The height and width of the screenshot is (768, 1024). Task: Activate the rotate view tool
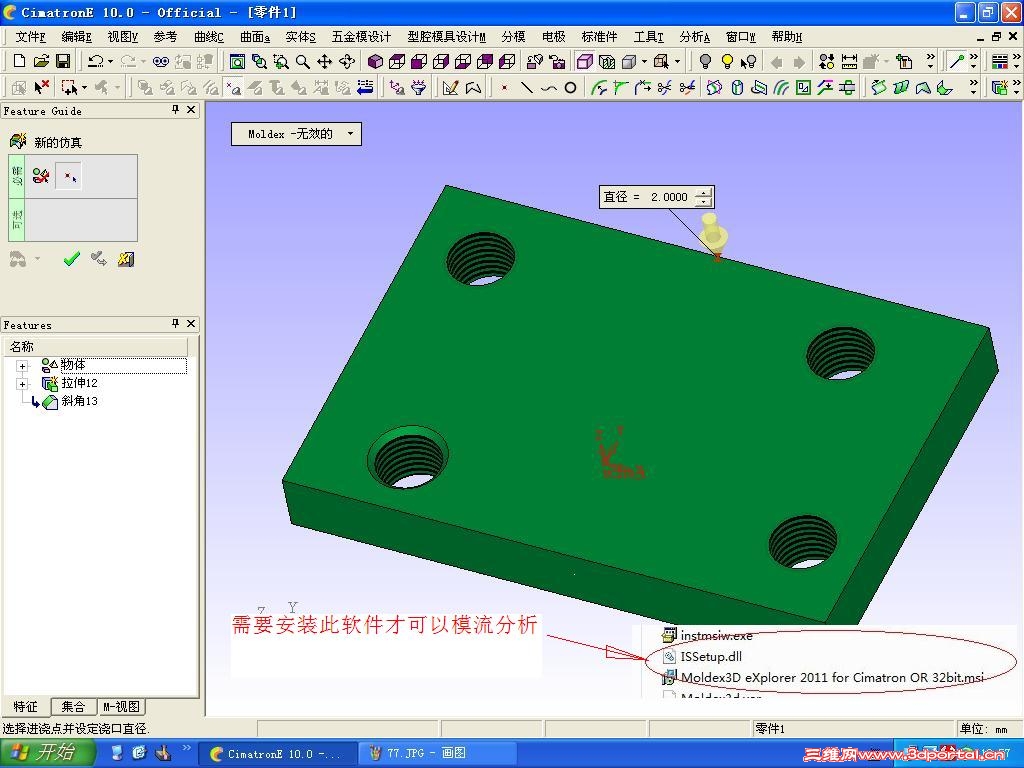[347, 62]
